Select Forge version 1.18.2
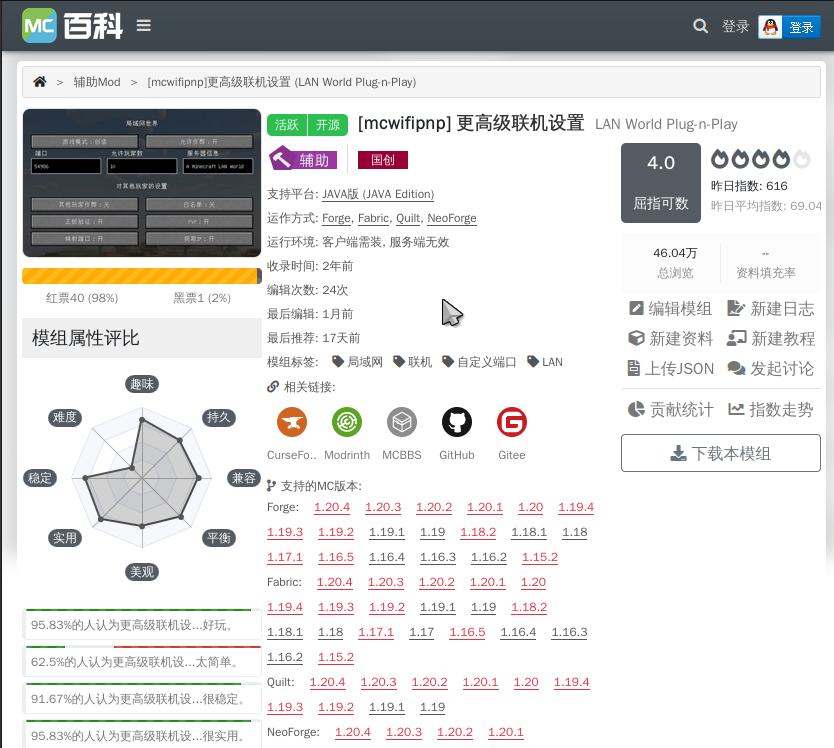This screenshot has height=748, width=834. pyautogui.click(x=478, y=533)
